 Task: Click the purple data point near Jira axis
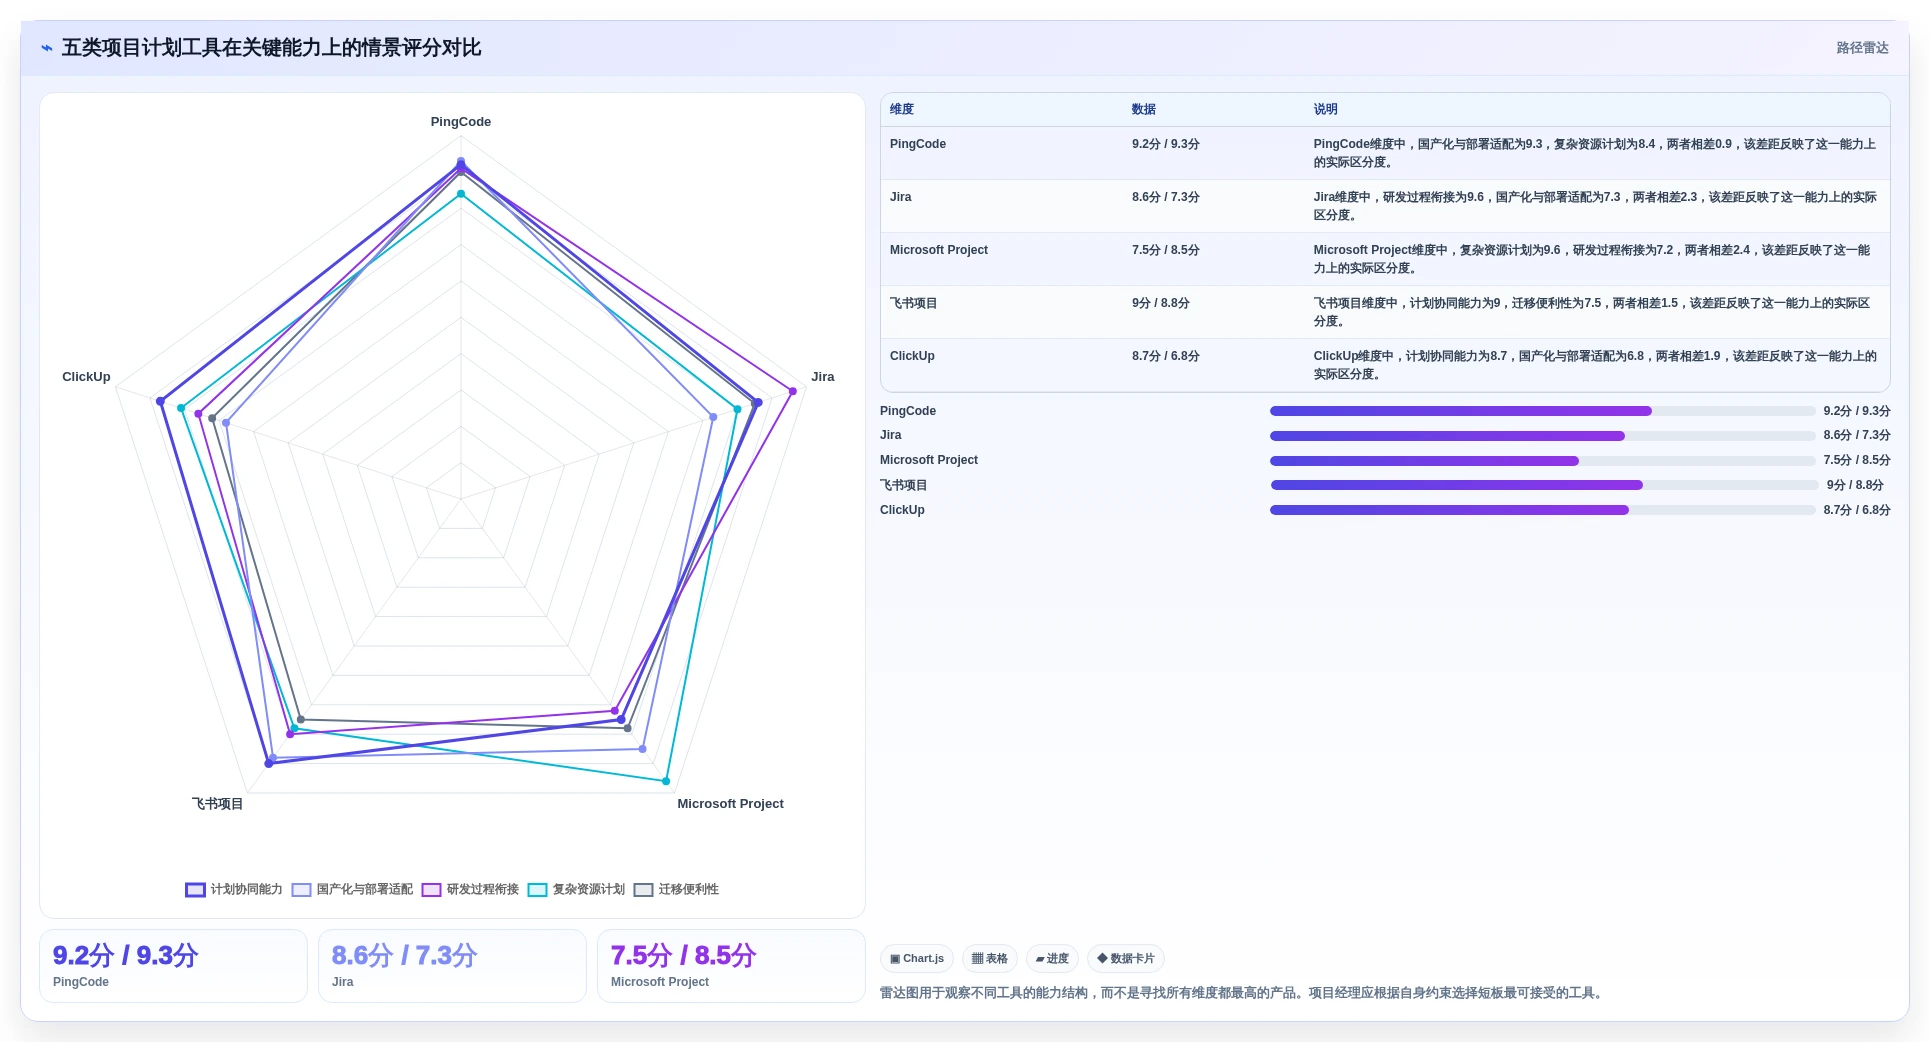coord(793,391)
